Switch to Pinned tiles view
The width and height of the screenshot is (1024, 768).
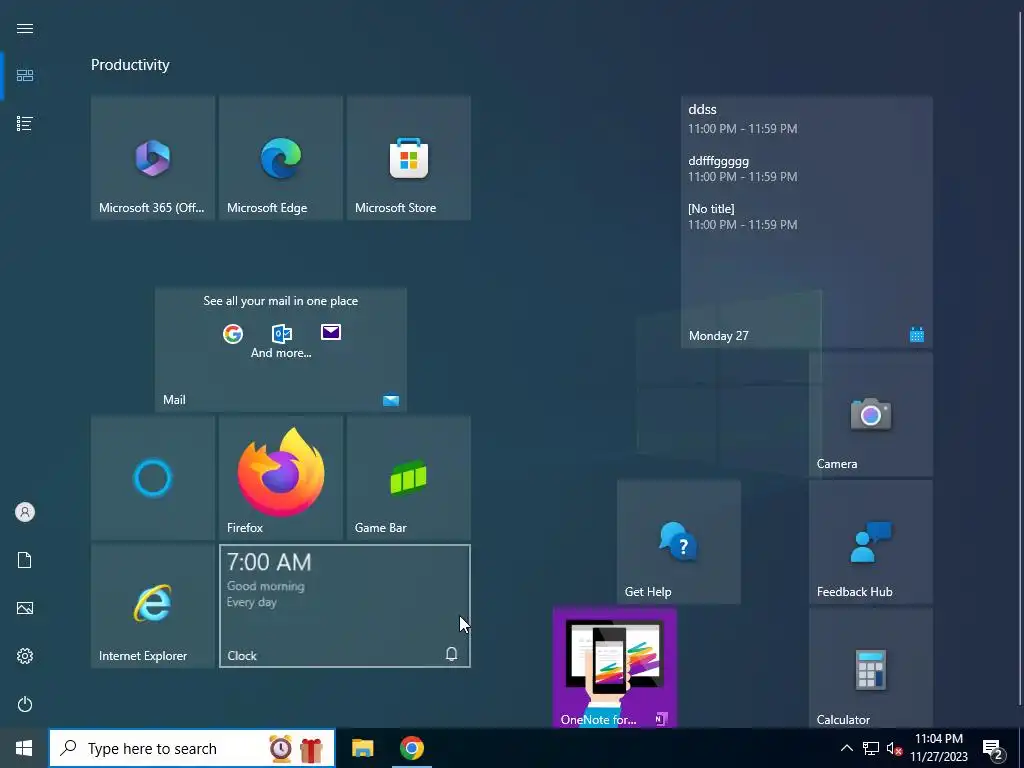25,76
